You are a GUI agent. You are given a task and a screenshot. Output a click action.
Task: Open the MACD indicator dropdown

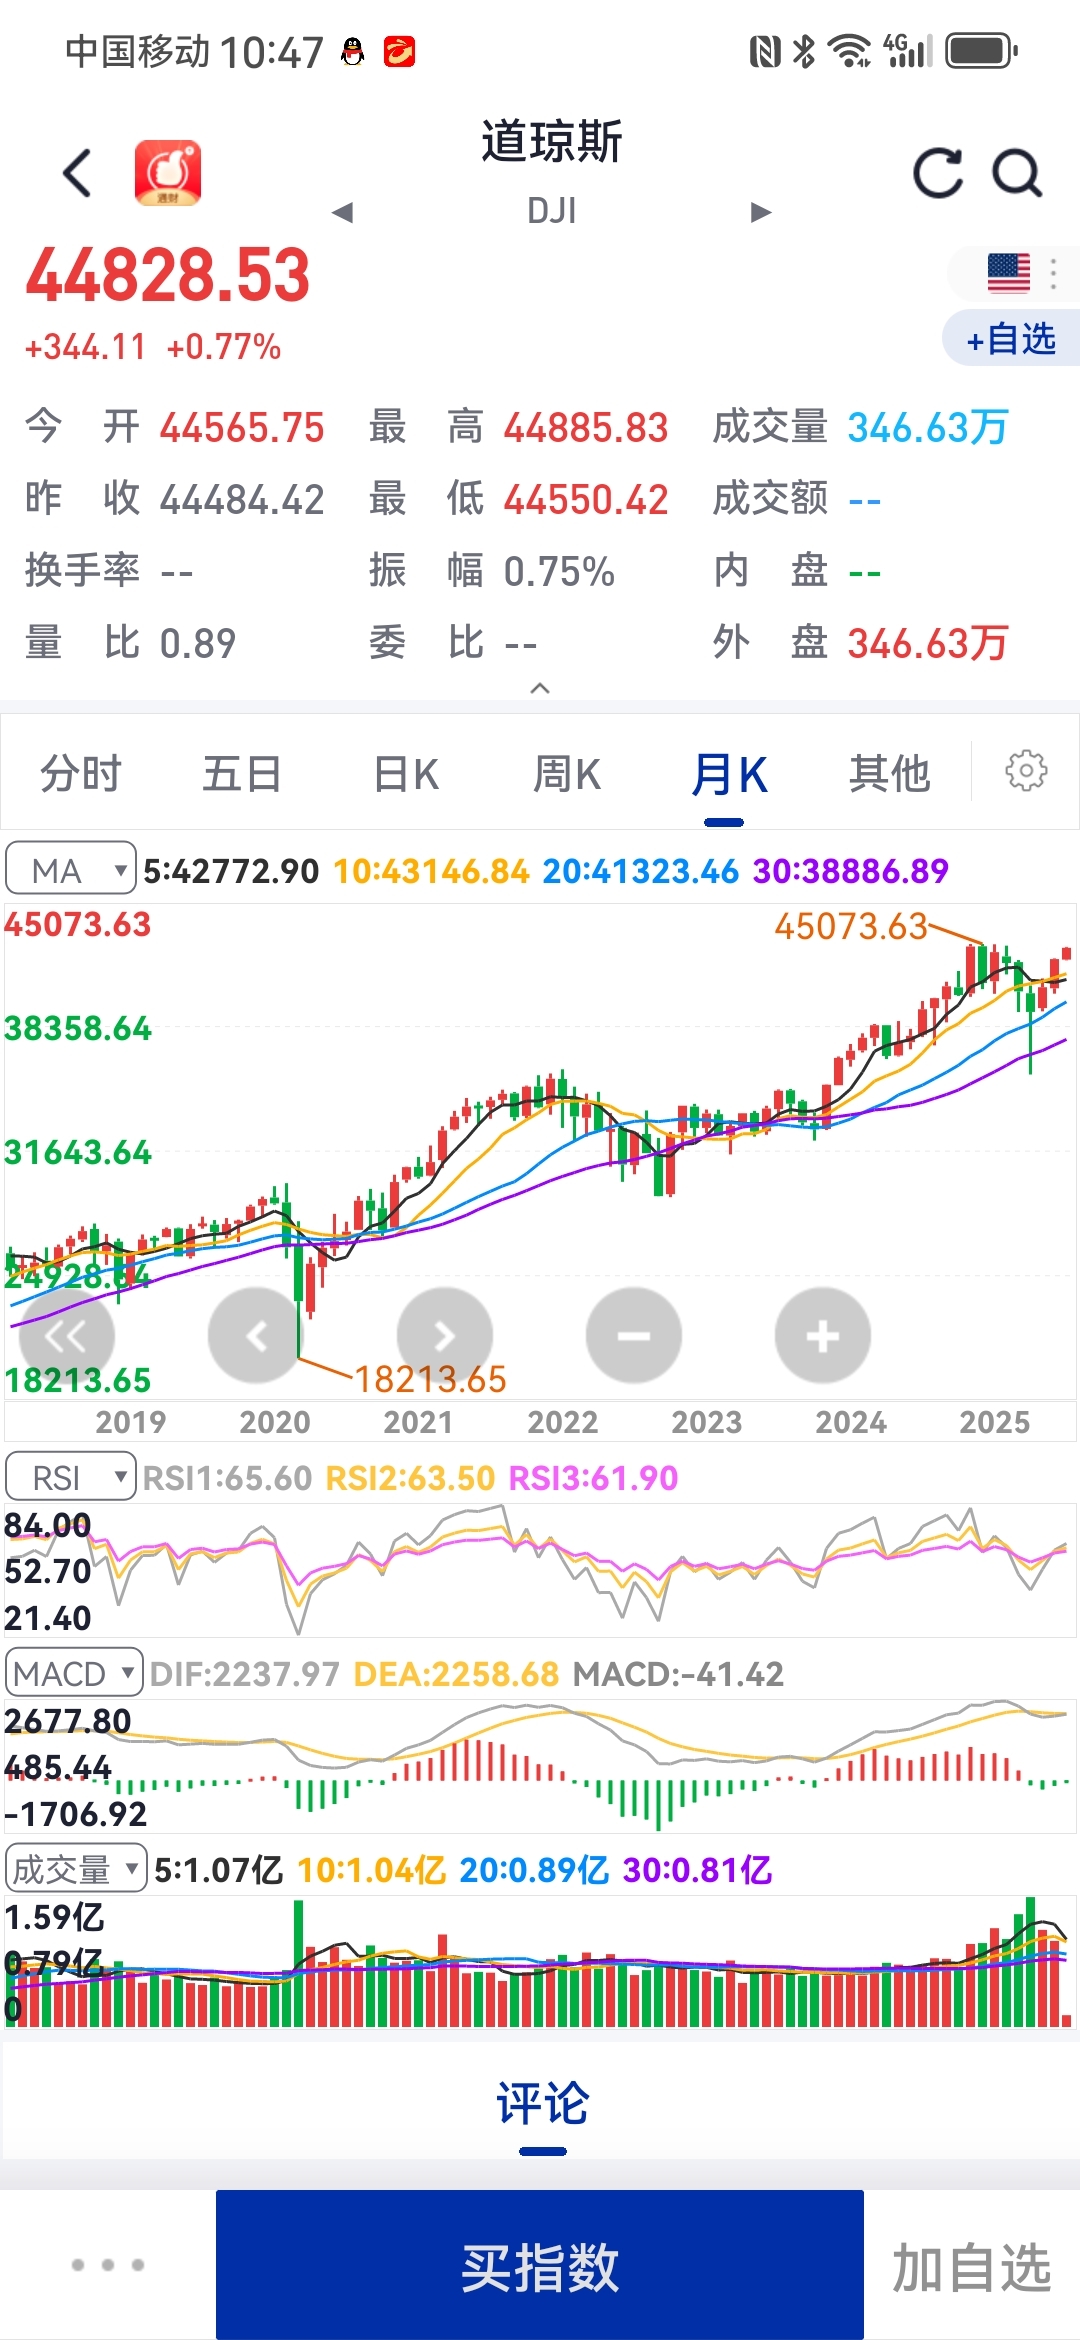coord(74,1672)
